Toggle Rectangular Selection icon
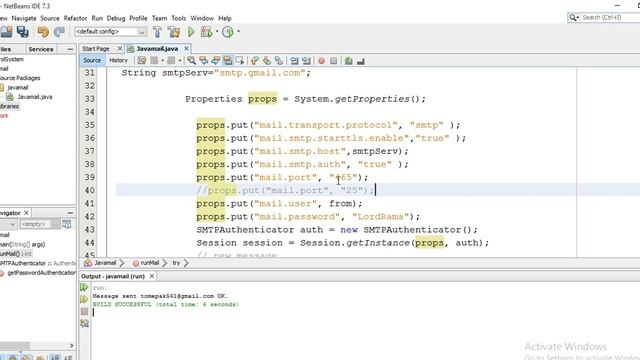 coord(240,61)
